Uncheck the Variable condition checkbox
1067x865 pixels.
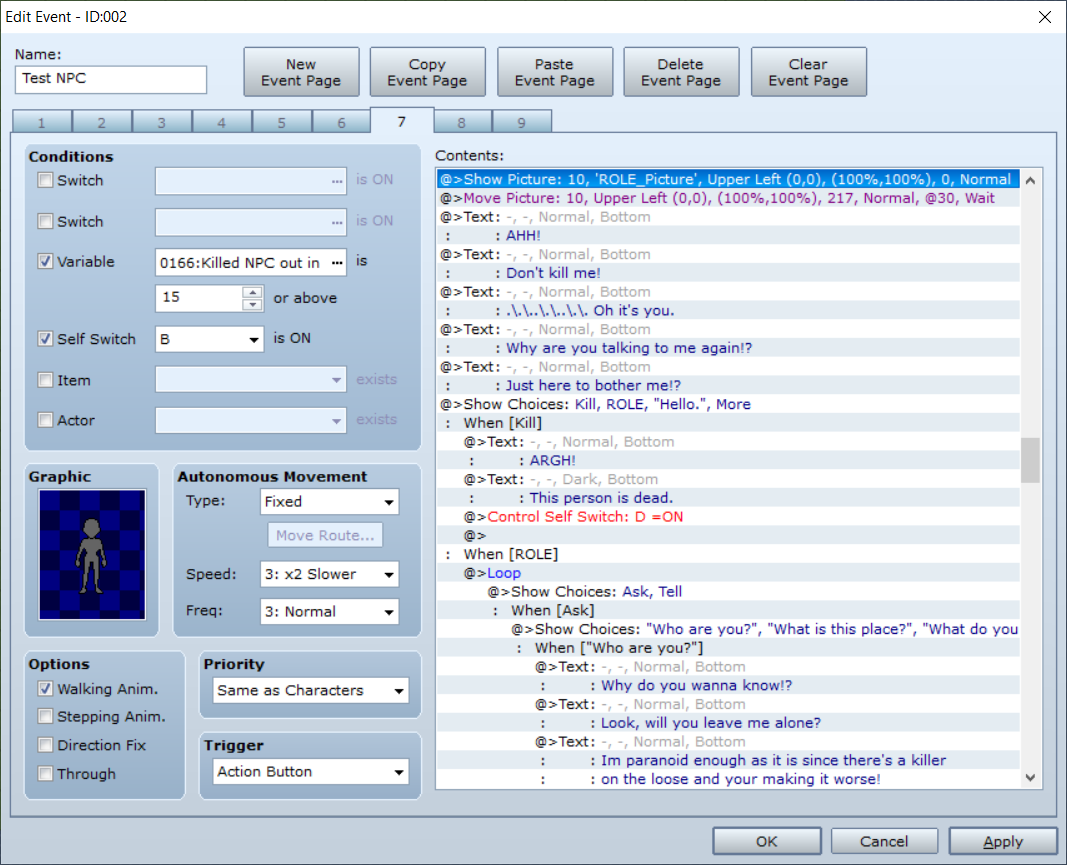coord(46,261)
